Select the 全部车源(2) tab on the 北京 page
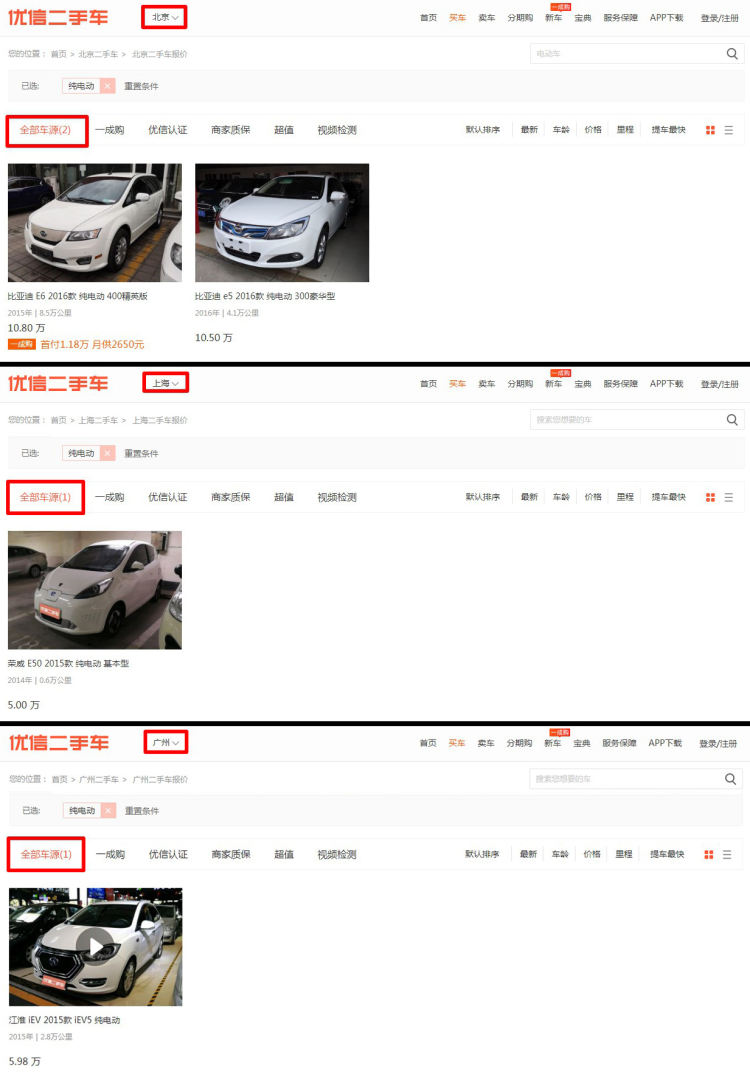Screen dimensions: 750x1080 tap(45, 130)
